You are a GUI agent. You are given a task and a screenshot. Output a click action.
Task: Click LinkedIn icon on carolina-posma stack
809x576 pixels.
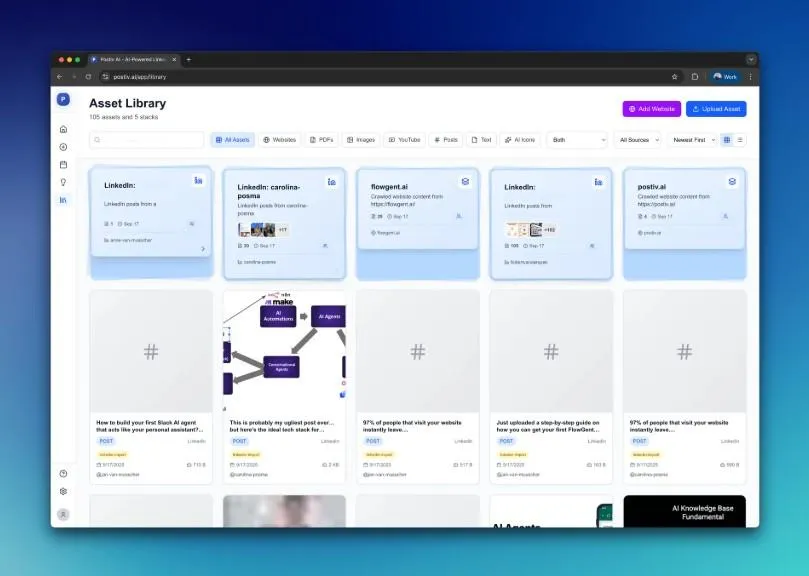(332, 182)
